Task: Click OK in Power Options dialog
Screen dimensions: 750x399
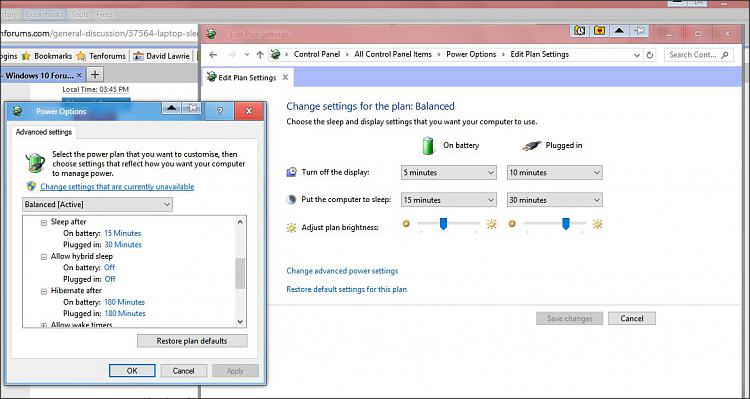Action: (132, 370)
